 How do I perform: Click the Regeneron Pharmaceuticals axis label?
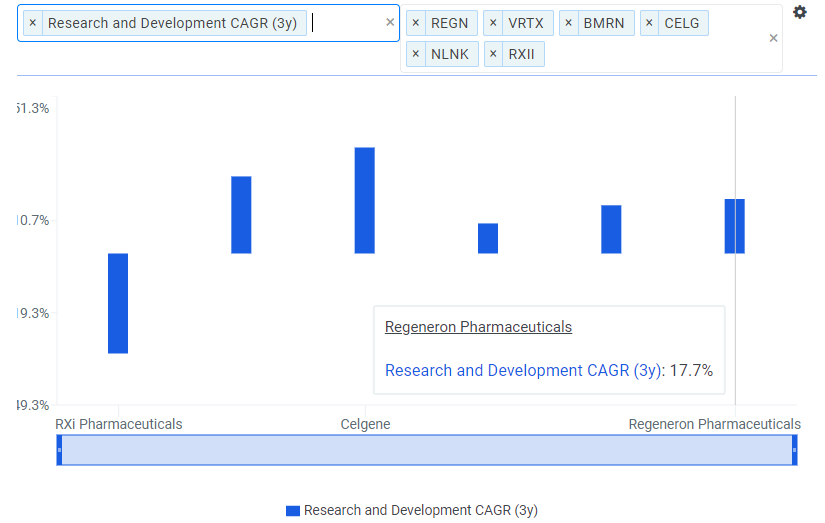pos(715,424)
